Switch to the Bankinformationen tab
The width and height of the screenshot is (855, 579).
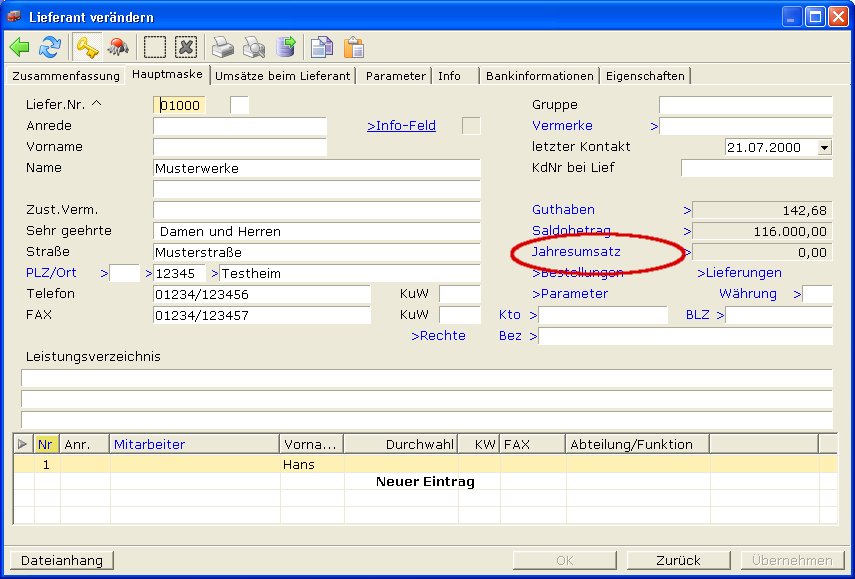pos(540,76)
